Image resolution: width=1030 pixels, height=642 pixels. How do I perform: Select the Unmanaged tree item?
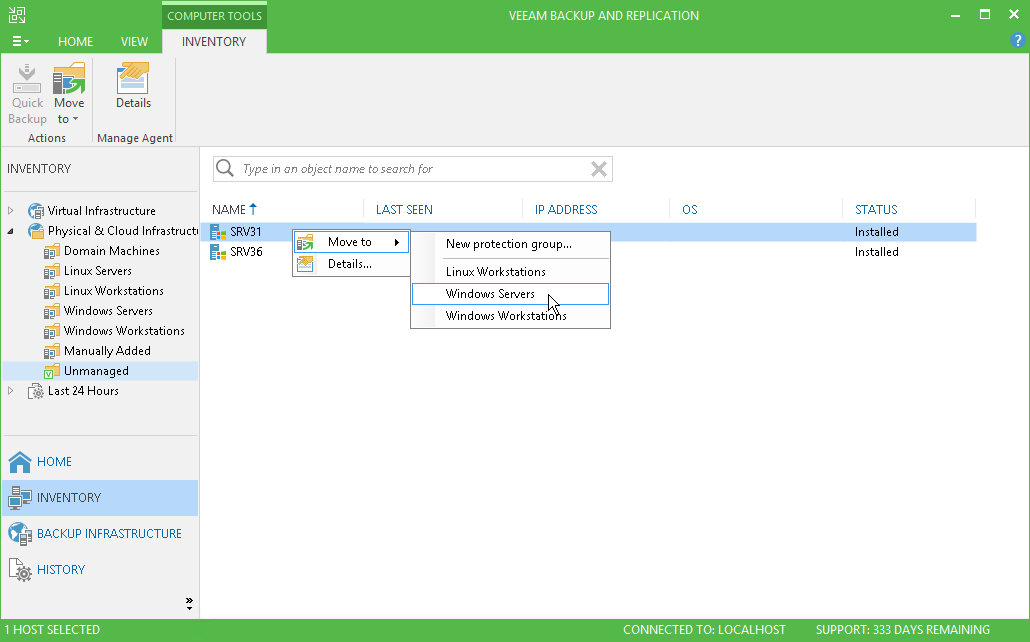96,371
